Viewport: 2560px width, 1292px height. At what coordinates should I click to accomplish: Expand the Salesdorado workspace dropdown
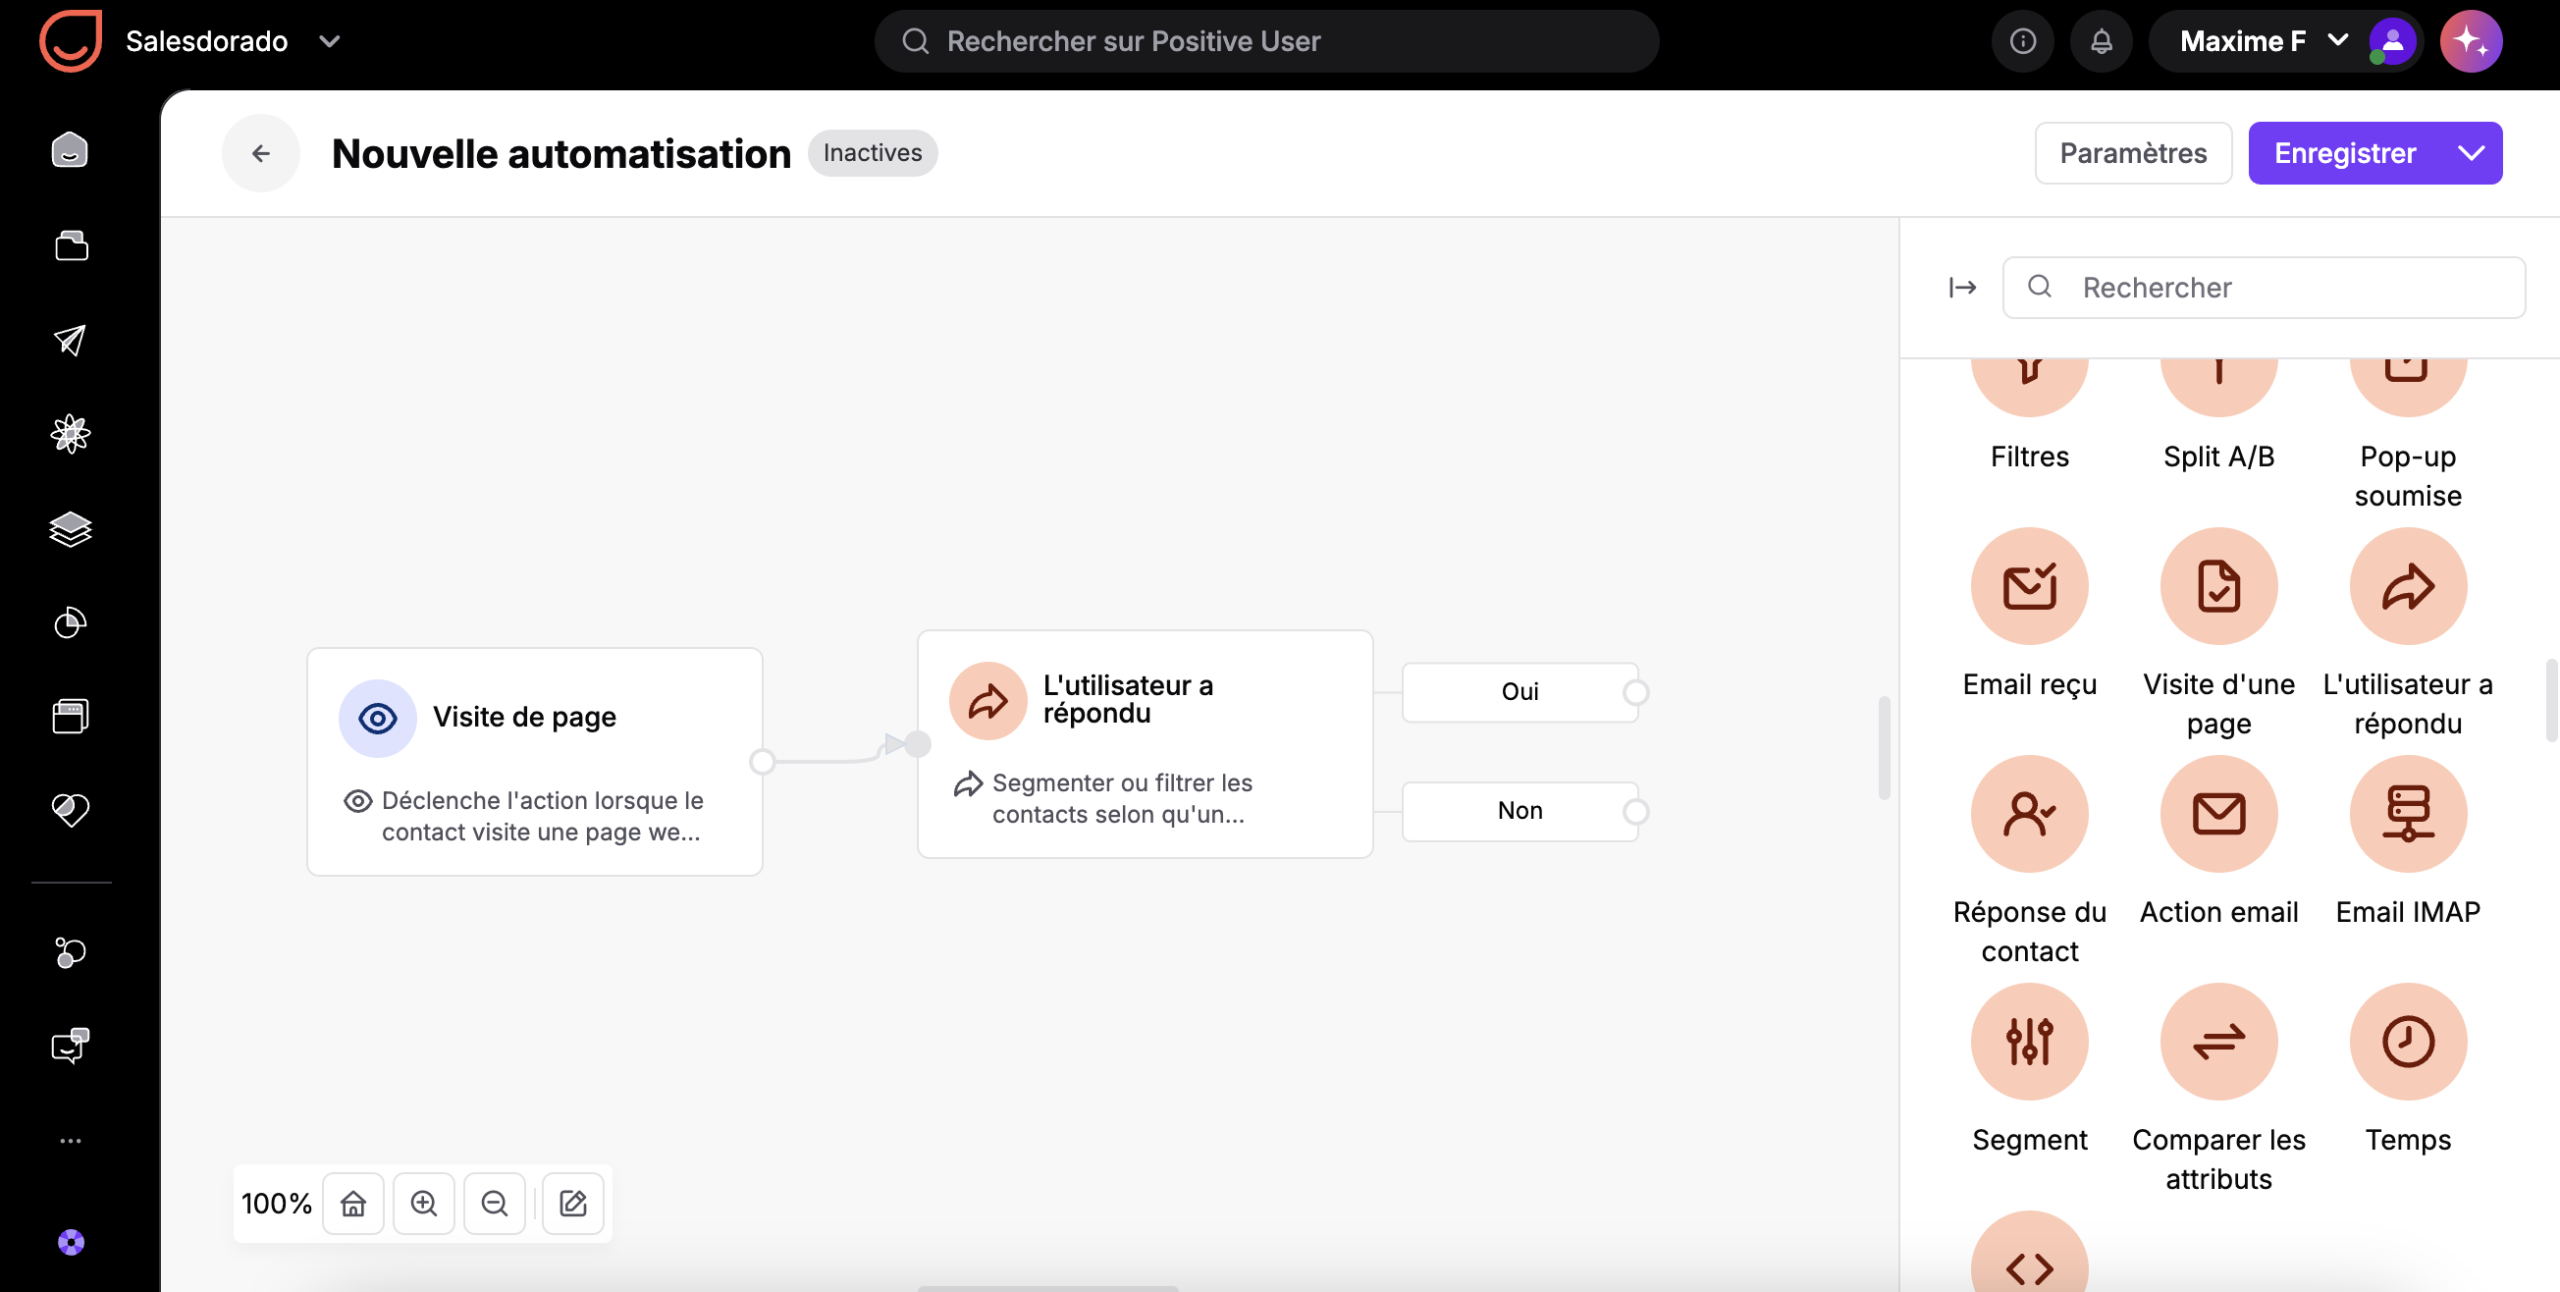pyautogui.click(x=330, y=41)
